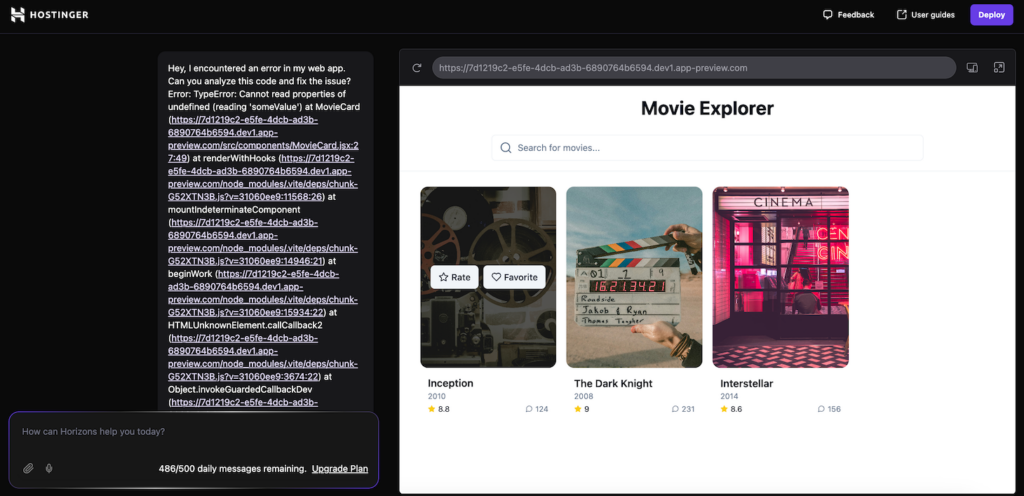The width and height of the screenshot is (1024, 496).
Task: Attach a file with the paperclip icon
Action: 28,468
